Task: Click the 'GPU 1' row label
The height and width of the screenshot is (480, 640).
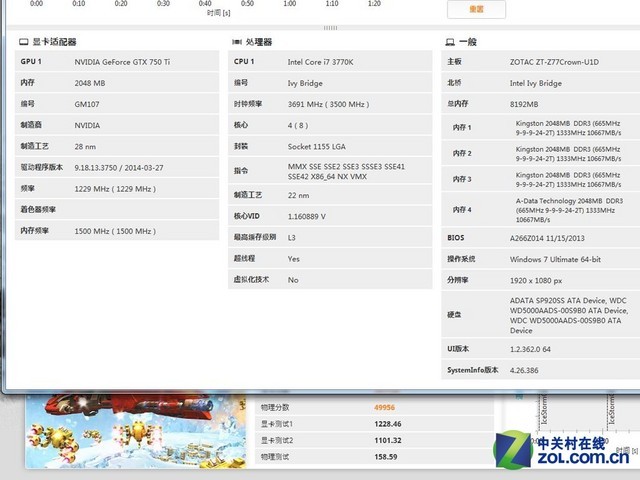Action: [x=31, y=62]
